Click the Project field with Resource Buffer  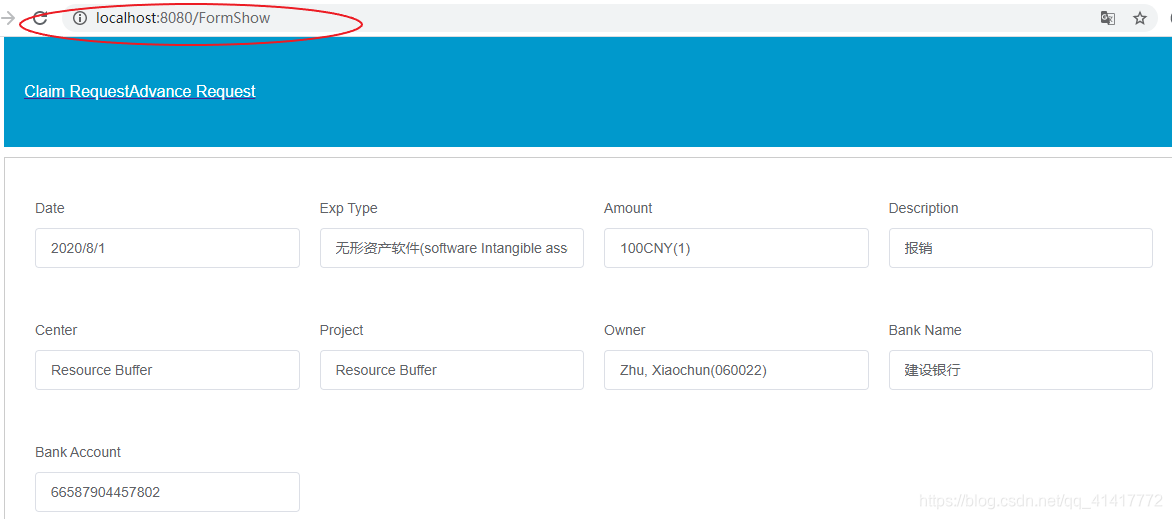(451, 370)
